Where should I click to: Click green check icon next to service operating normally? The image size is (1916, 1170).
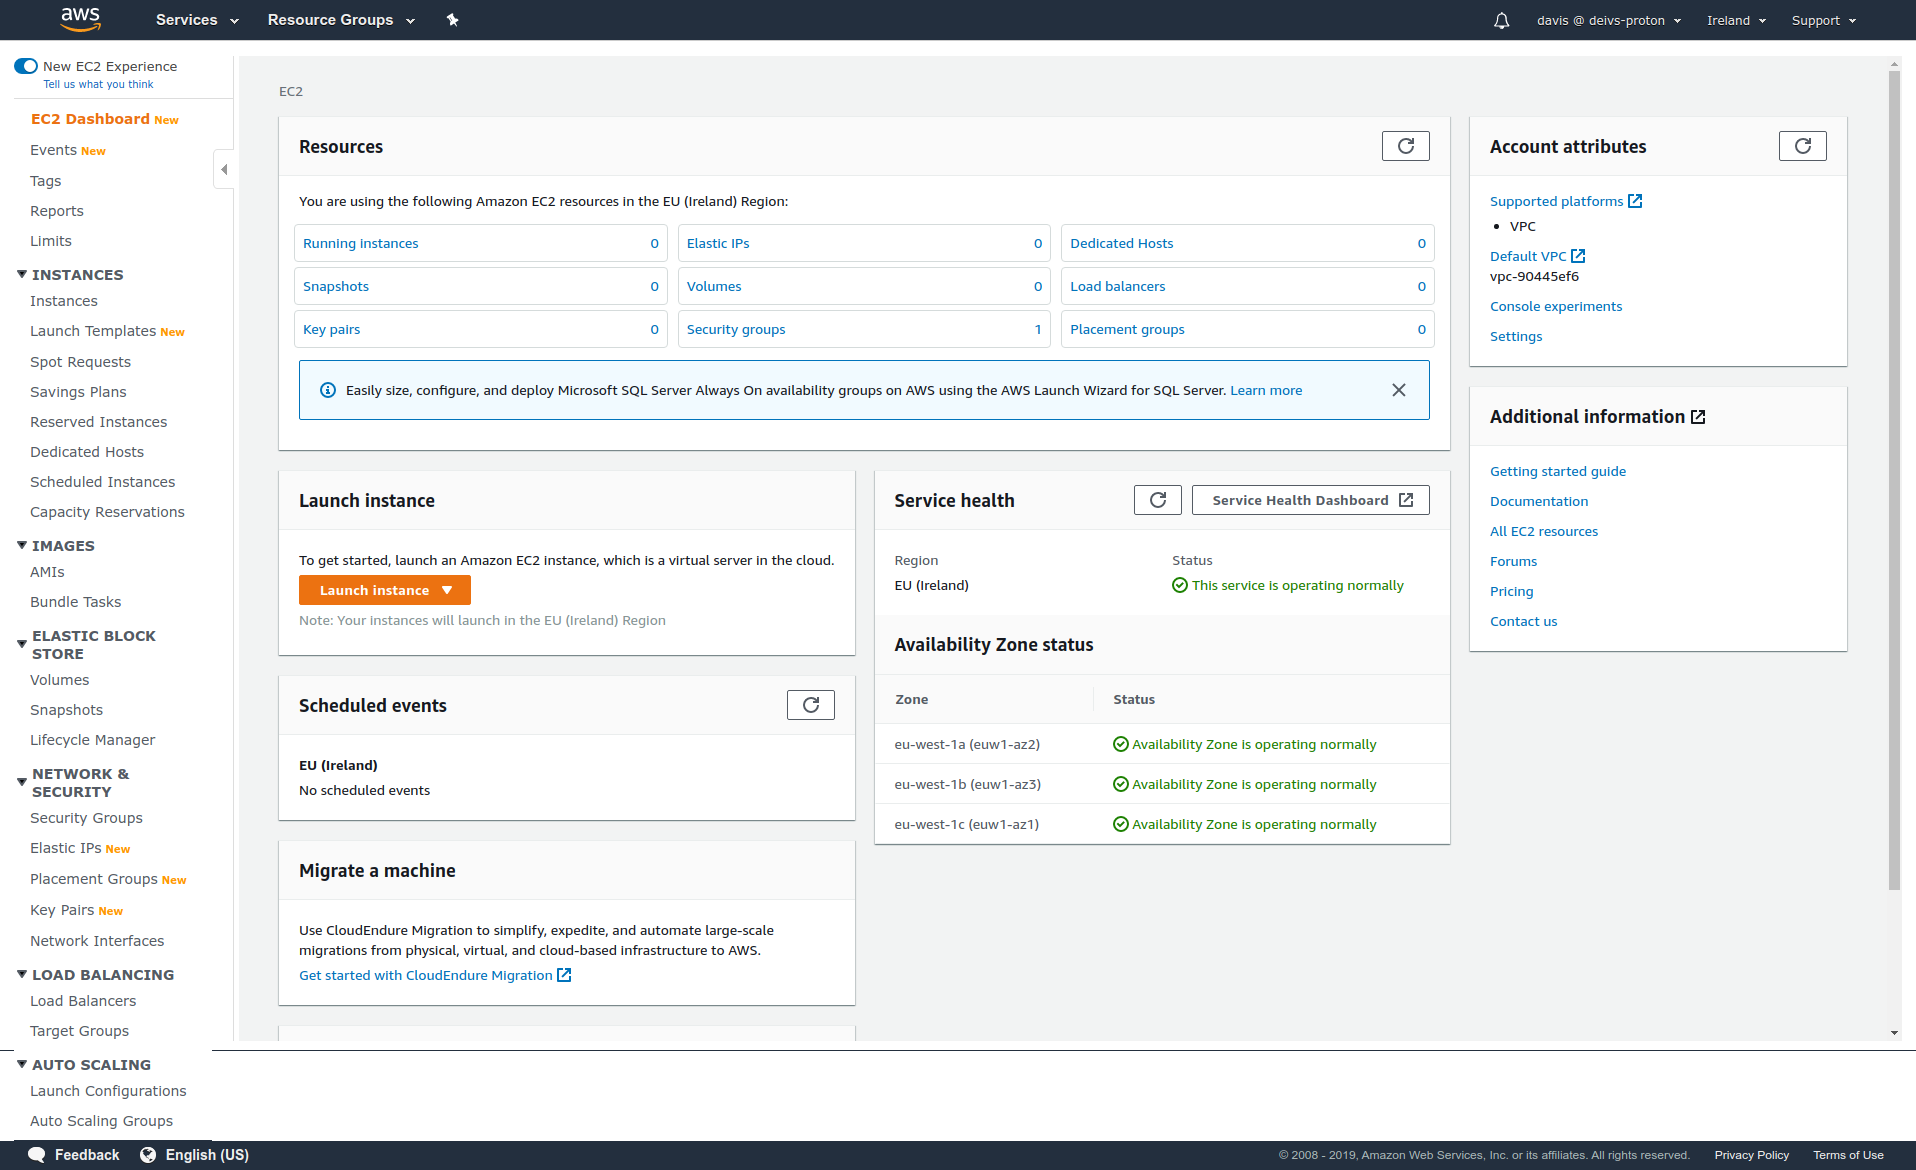(x=1179, y=585)
